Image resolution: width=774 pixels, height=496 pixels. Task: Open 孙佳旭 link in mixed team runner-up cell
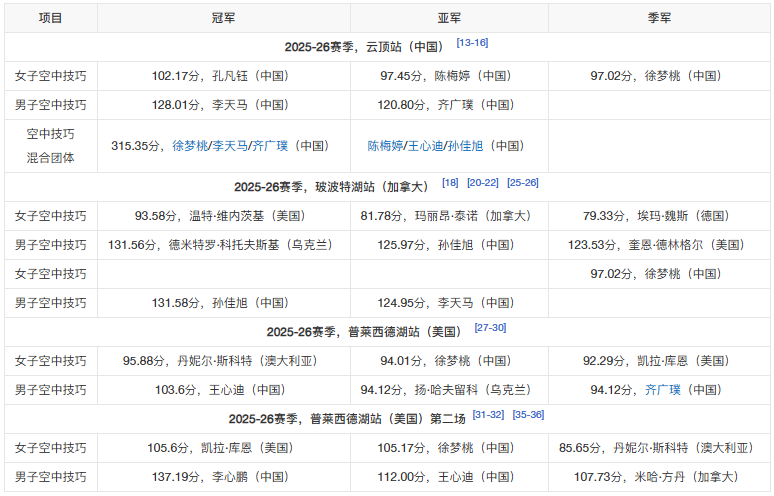[465, 146]
